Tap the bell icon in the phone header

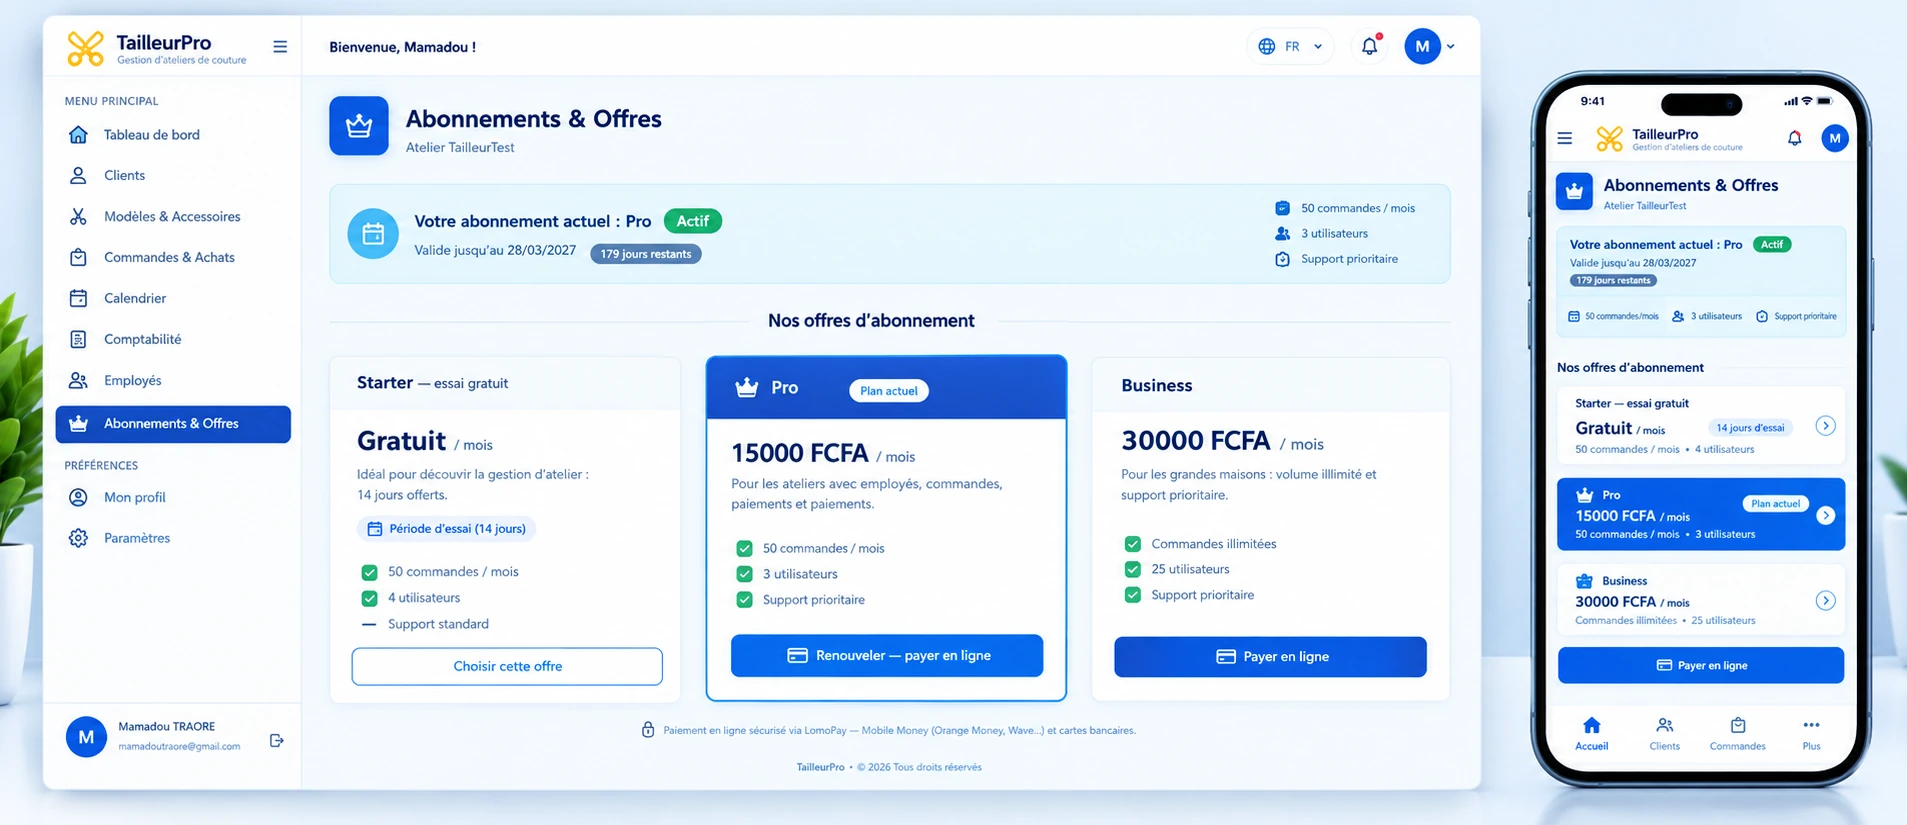click(x=1795, y=139)
